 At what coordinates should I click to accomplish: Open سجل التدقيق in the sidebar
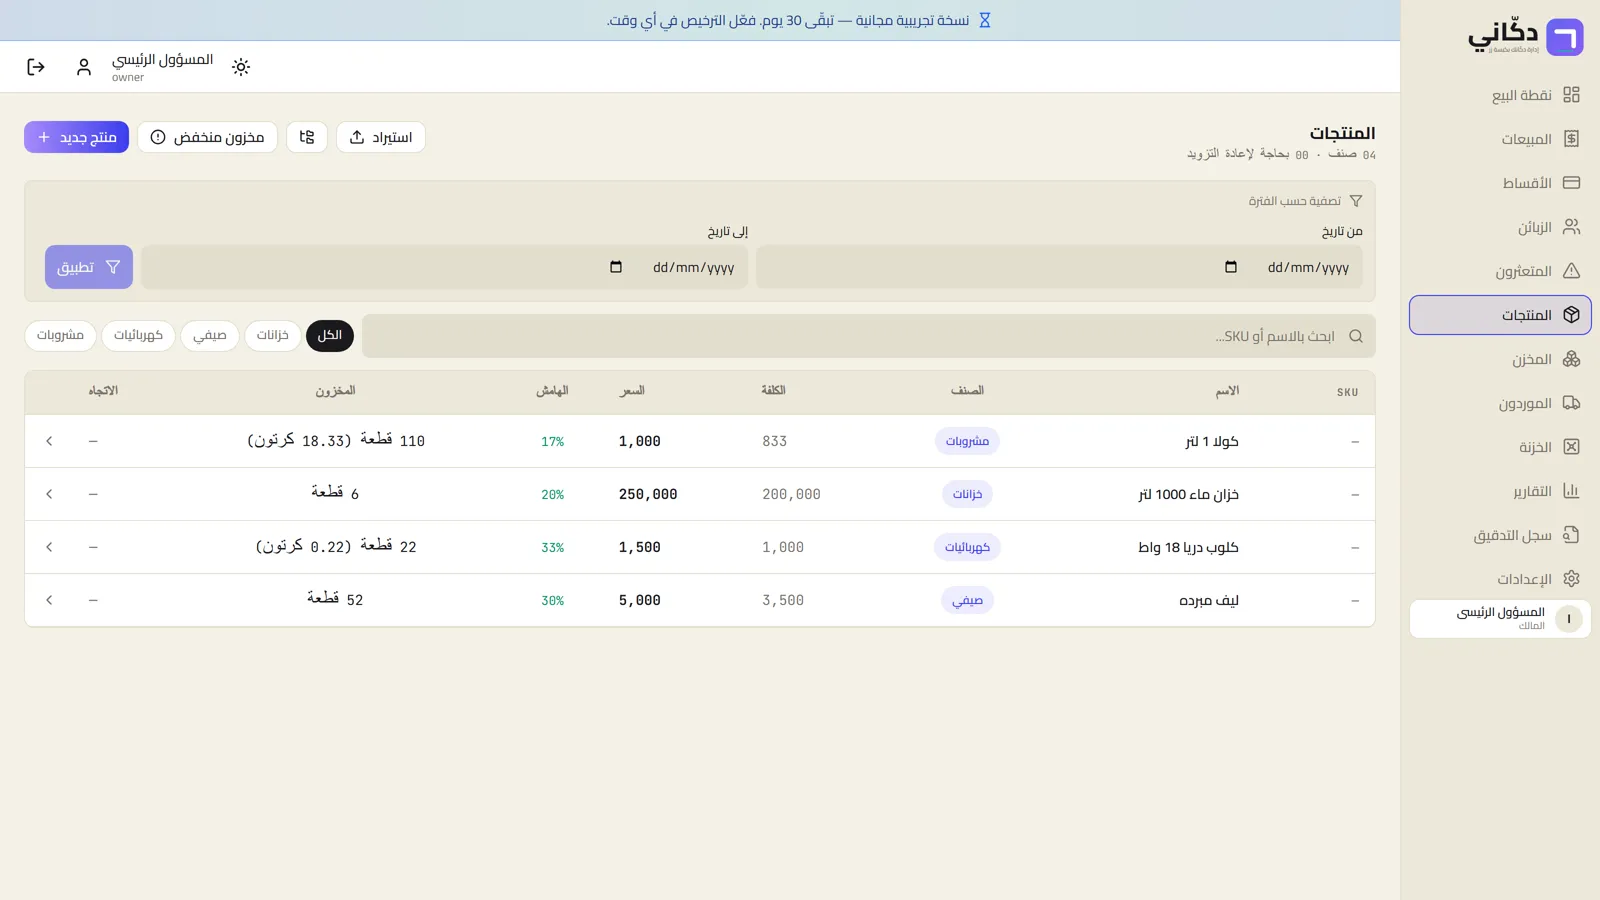1500,535
